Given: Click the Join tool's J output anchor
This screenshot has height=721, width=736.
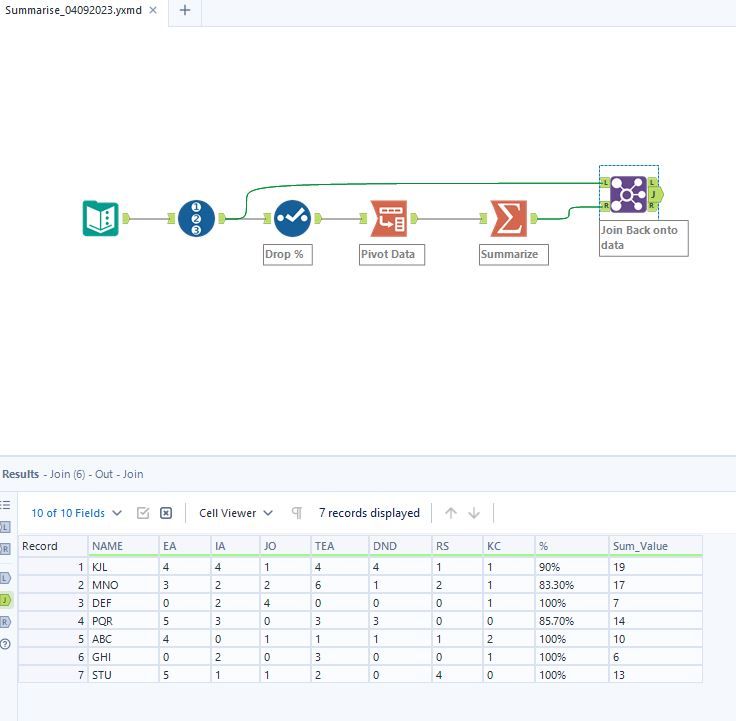Looking at the screenshot, I should tap(656, 194).
